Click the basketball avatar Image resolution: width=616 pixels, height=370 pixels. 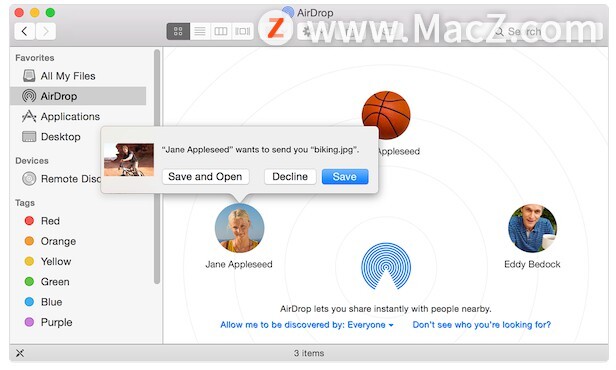pos(386,115)
